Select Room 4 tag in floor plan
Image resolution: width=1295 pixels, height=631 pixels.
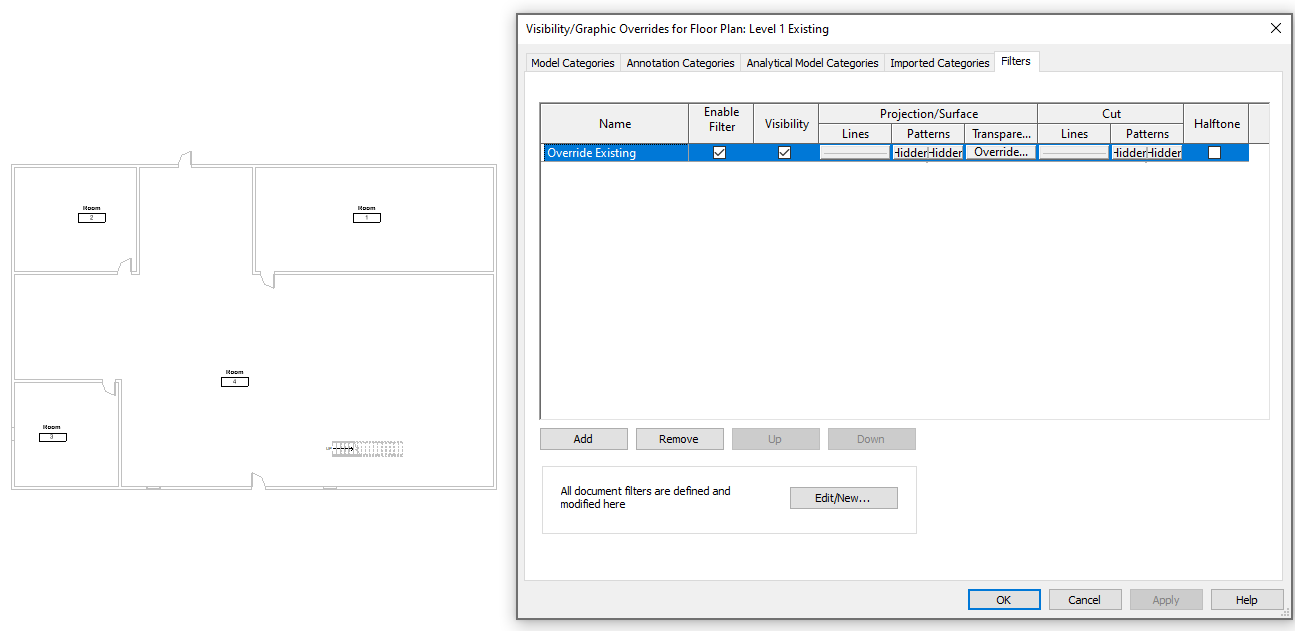click(235, 378)
